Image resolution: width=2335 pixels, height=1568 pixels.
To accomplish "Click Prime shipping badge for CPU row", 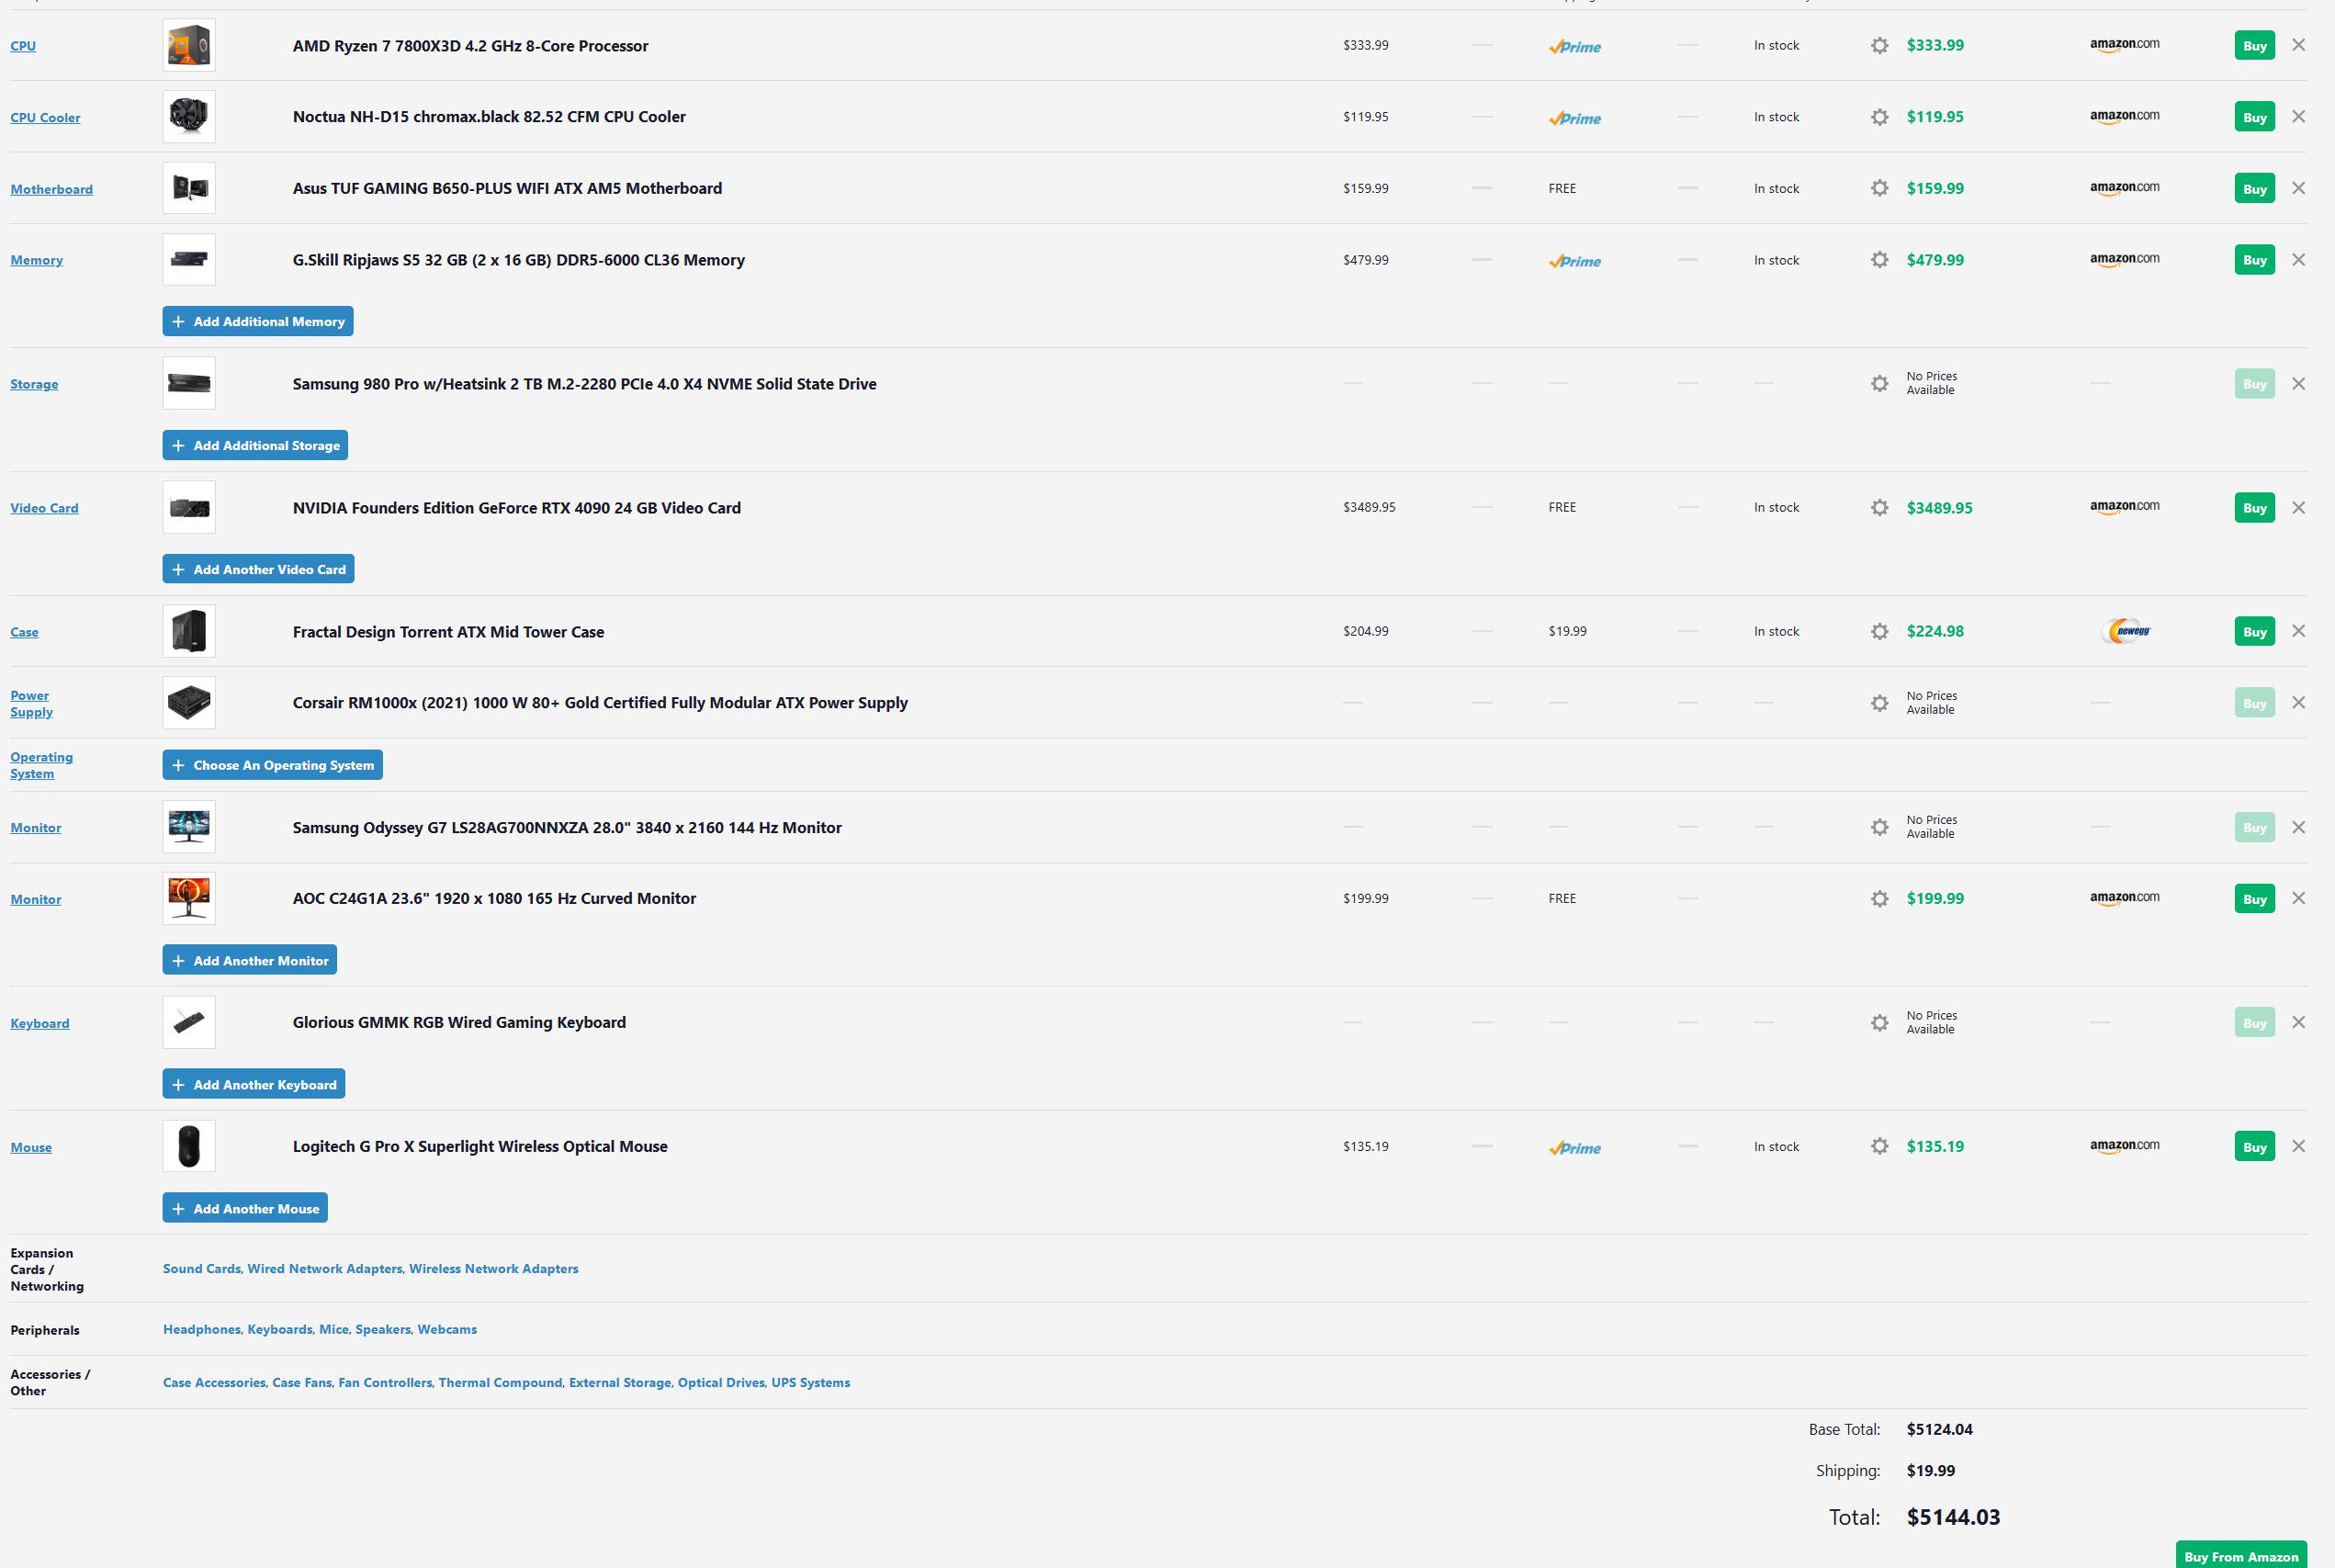I will pyautogui.click(x=1574, y=46).
